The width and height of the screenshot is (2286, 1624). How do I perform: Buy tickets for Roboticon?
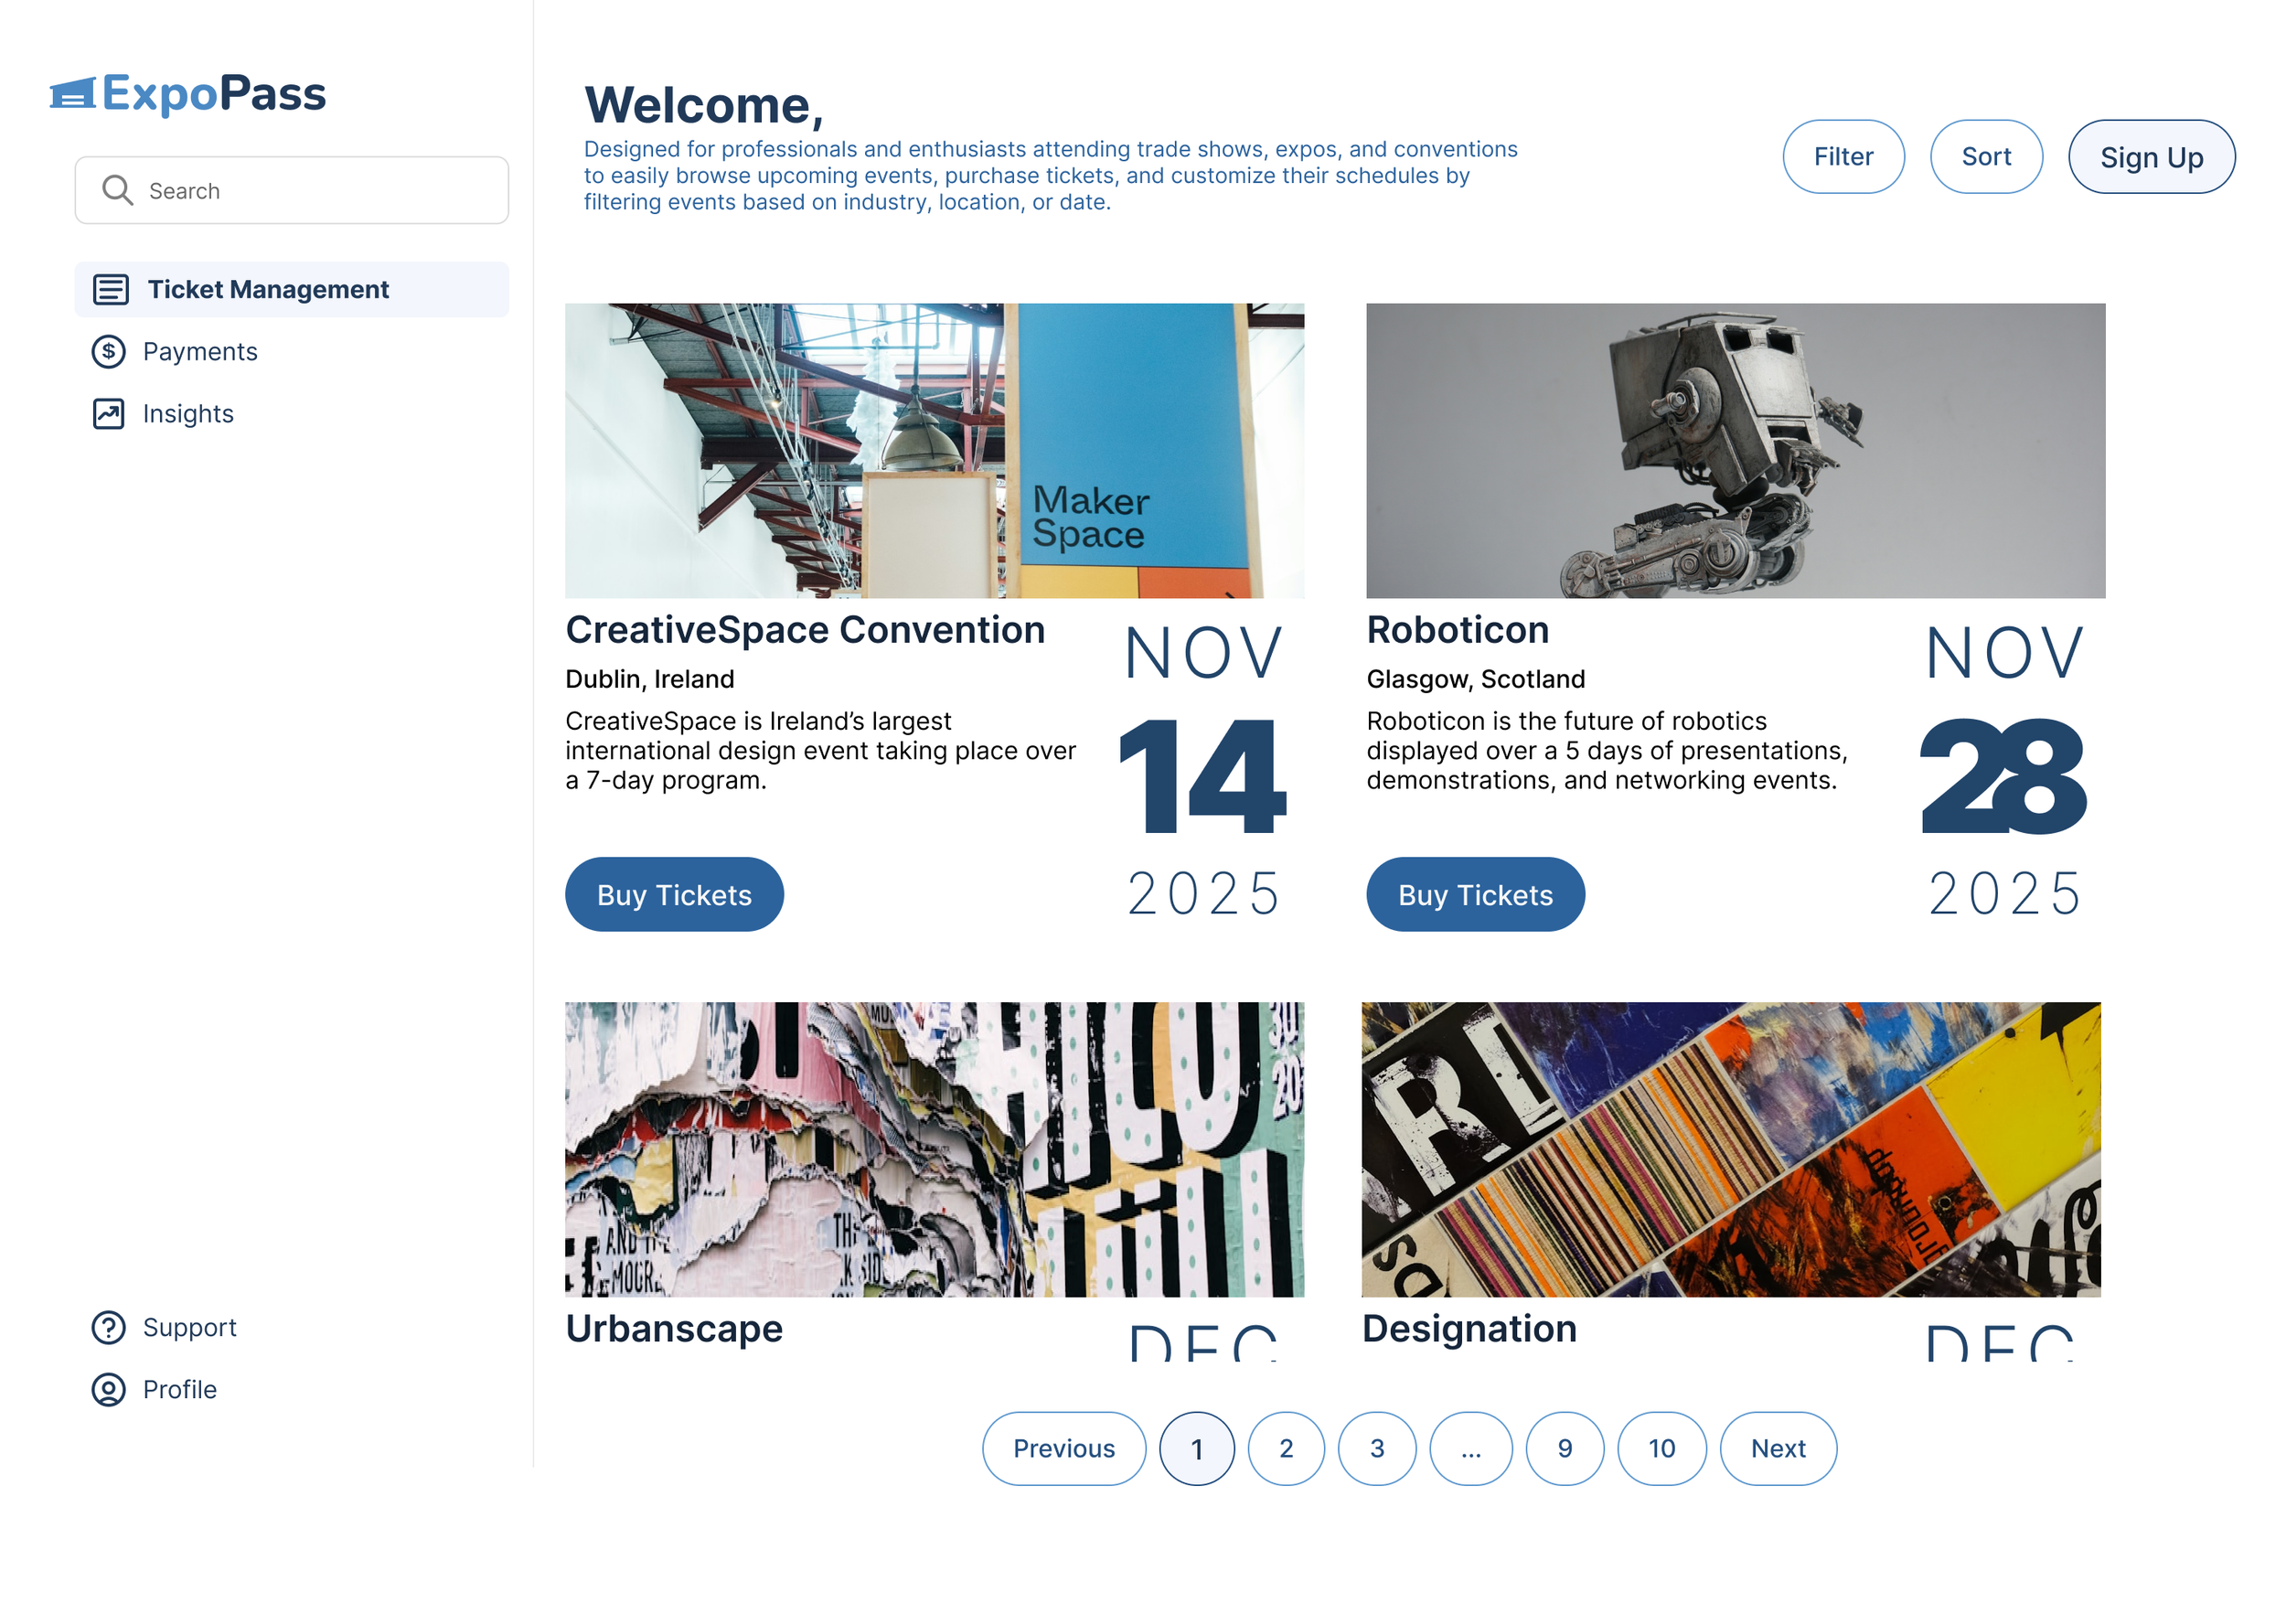[x=1475, y=894]
